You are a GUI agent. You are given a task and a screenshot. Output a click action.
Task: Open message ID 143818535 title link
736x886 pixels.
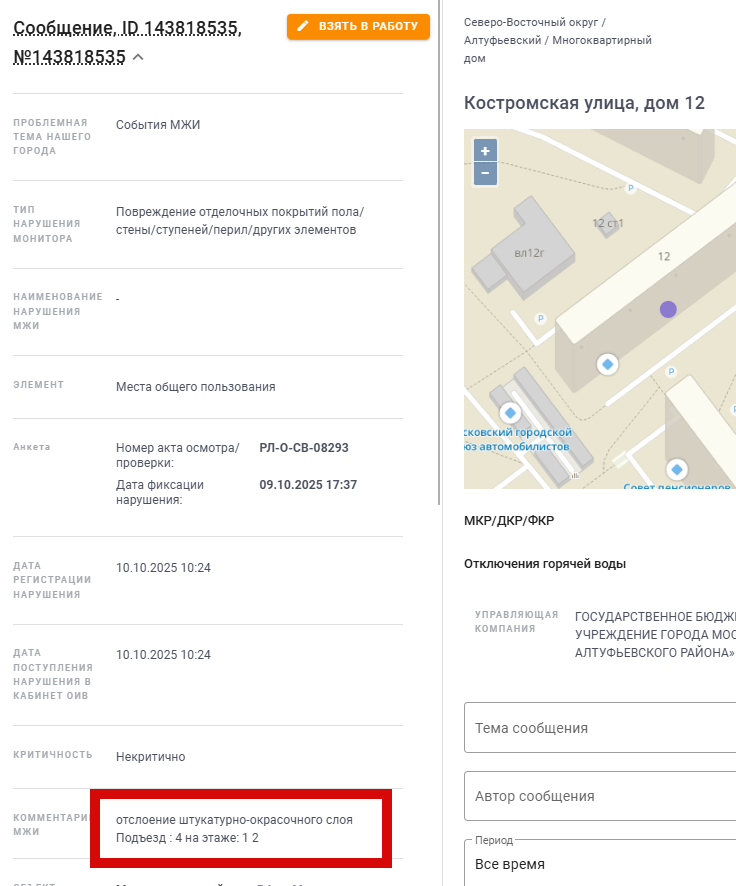(127, 42)
